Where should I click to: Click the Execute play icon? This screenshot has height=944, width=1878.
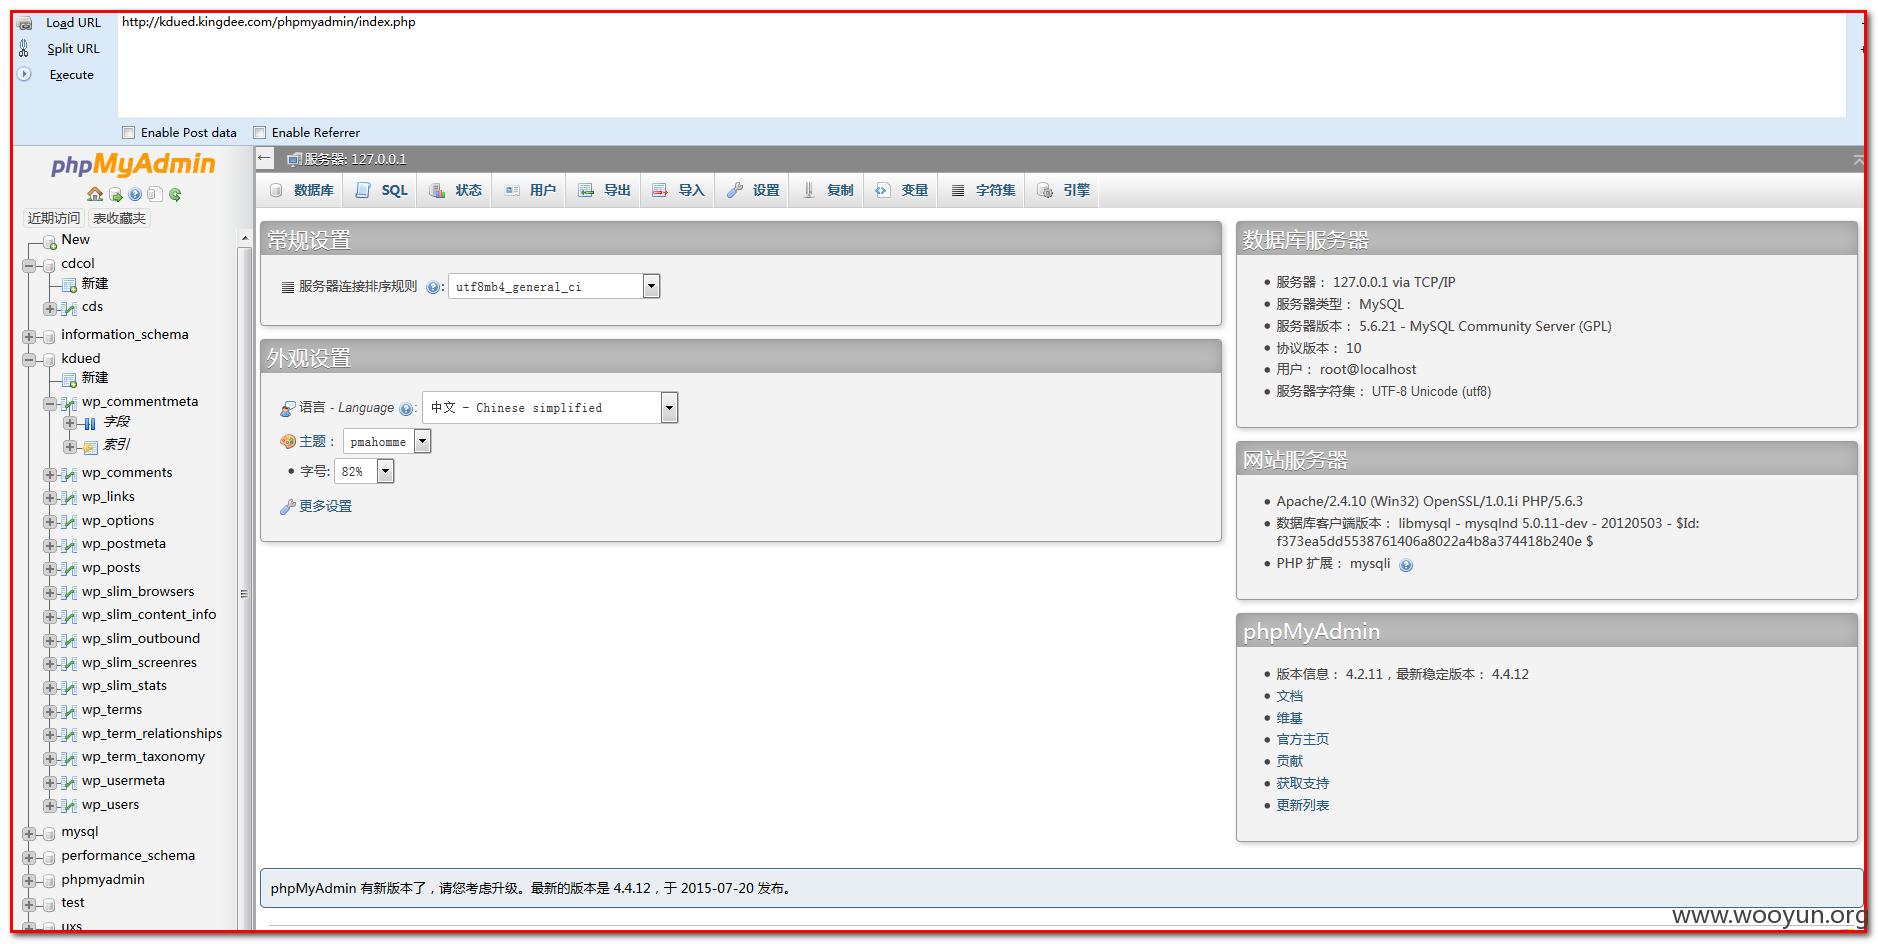click(25, 74)
